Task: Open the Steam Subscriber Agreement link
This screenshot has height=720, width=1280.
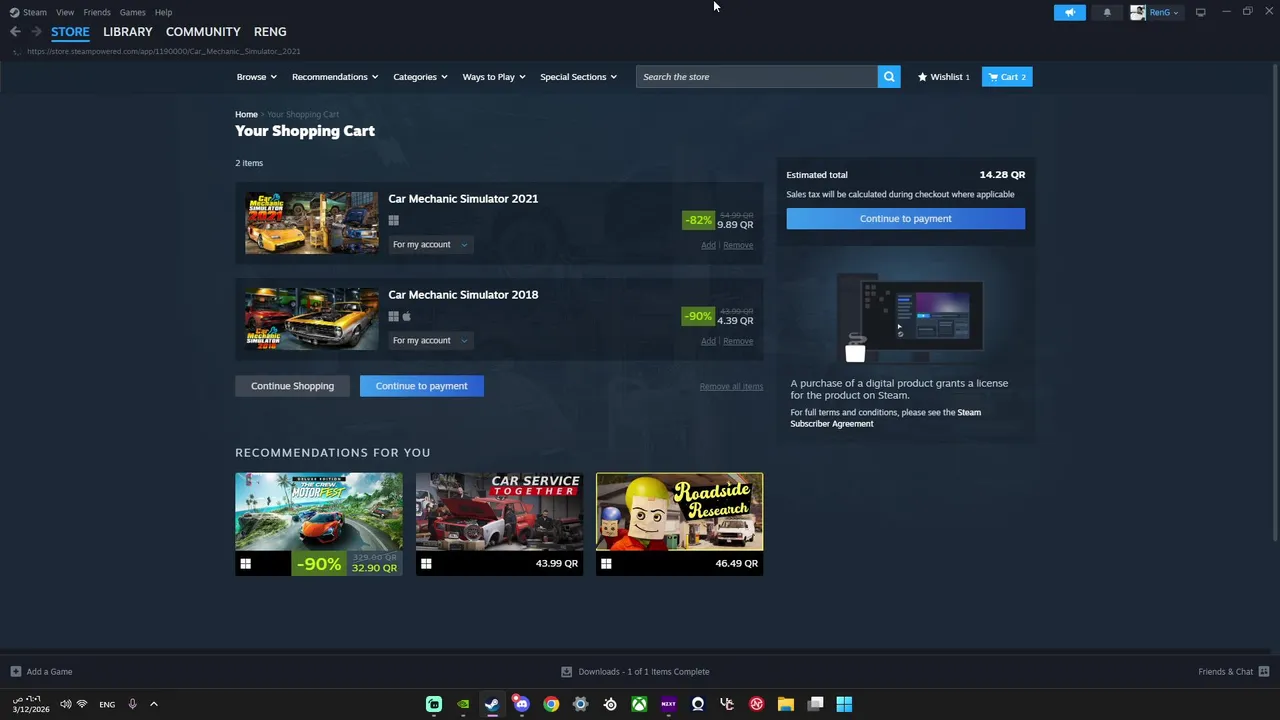Action: click(x=885, y=418)
